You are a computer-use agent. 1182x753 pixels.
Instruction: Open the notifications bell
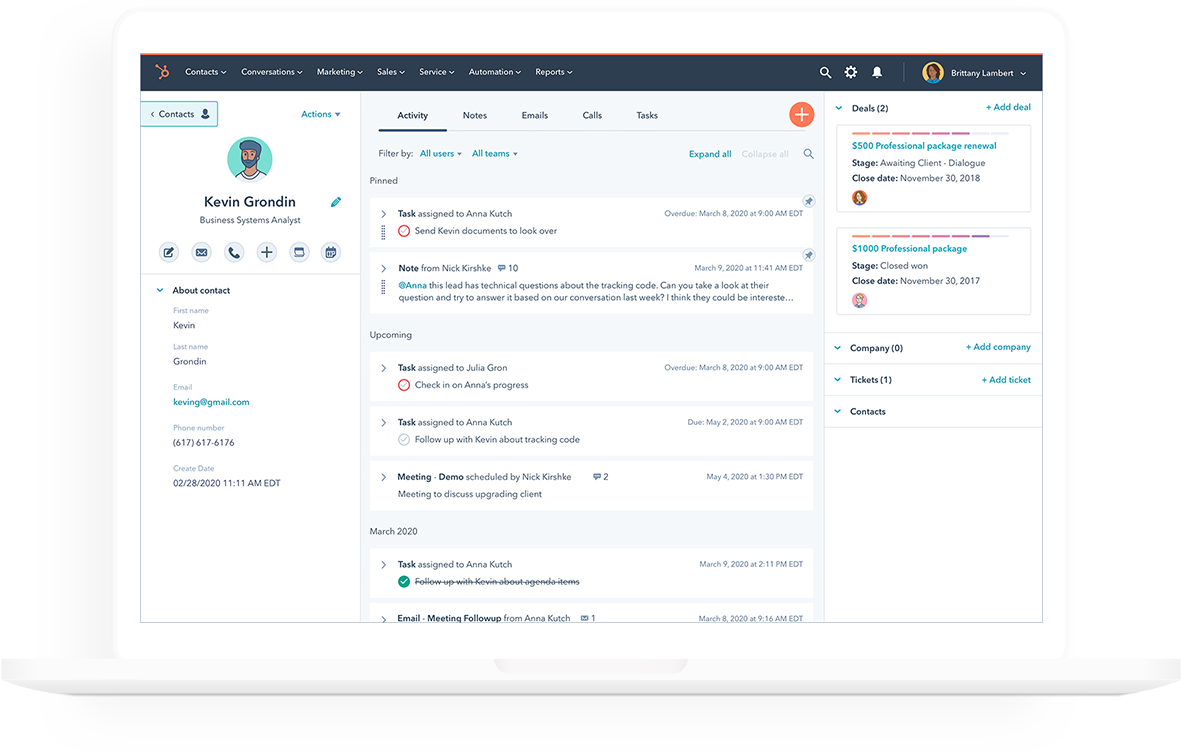[877, 73]
